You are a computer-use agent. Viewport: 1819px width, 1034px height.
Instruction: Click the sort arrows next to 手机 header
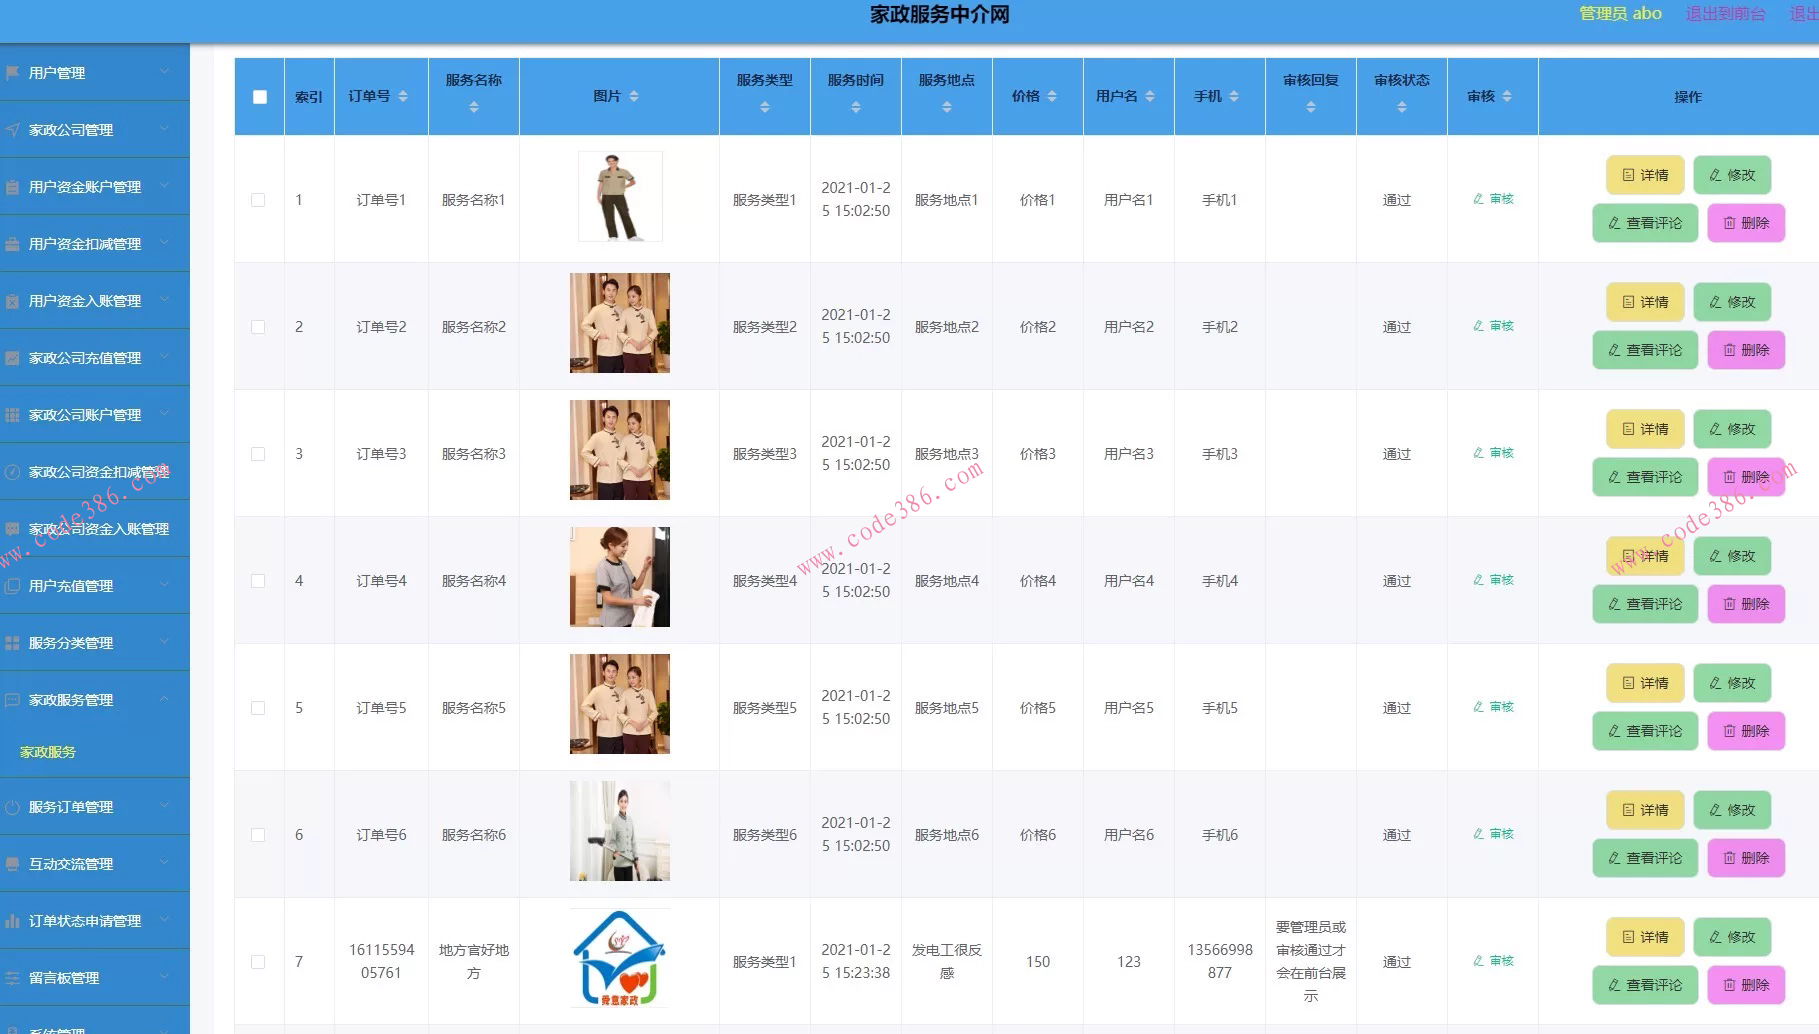click(1234, 96)
